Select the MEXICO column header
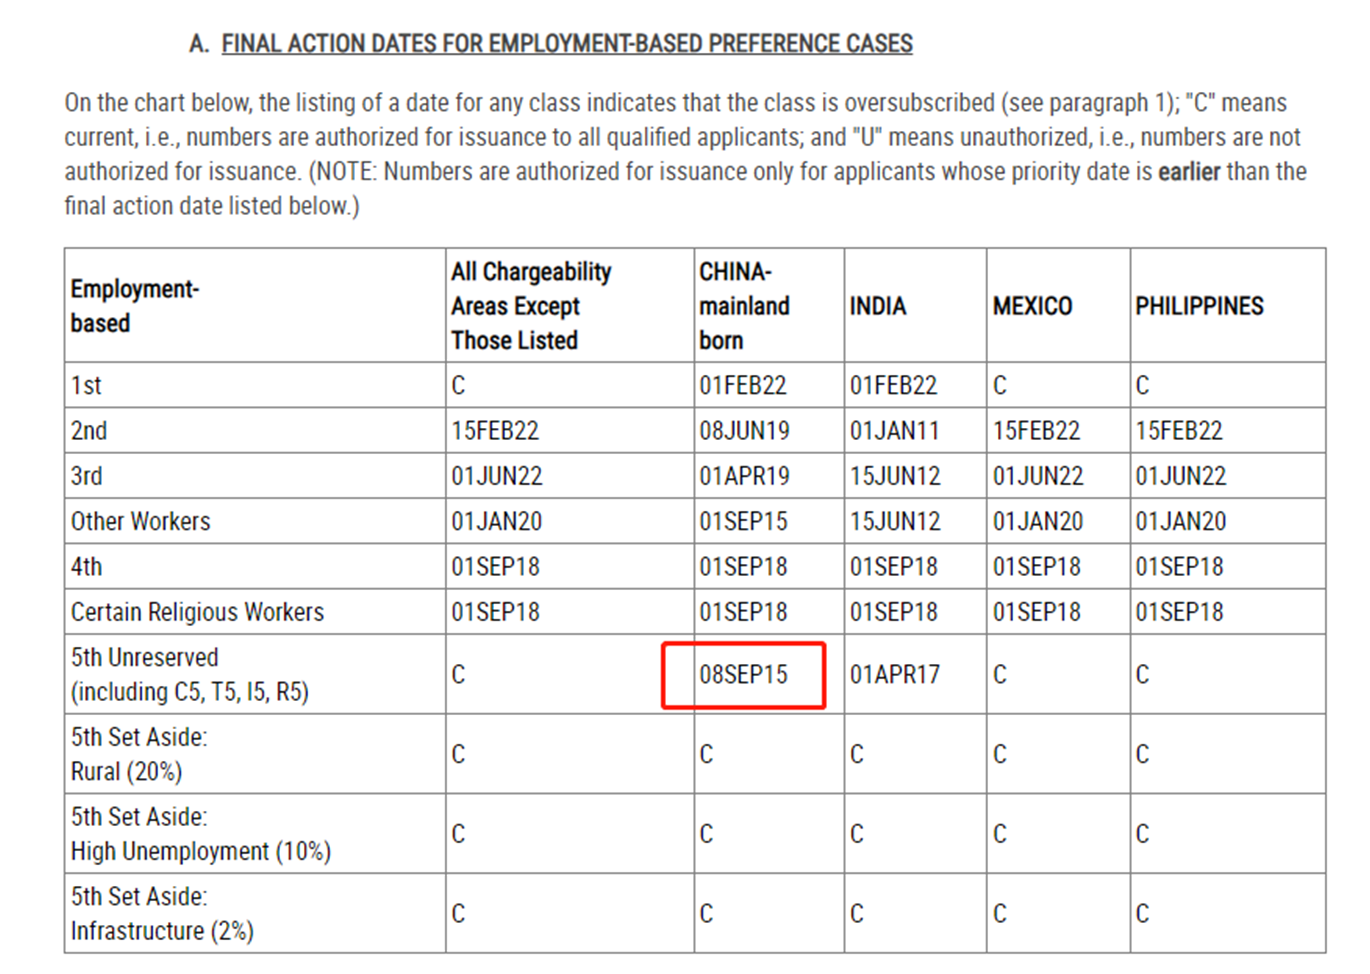This screenshot has height=974, width=1370. [x=1032, y=306]
